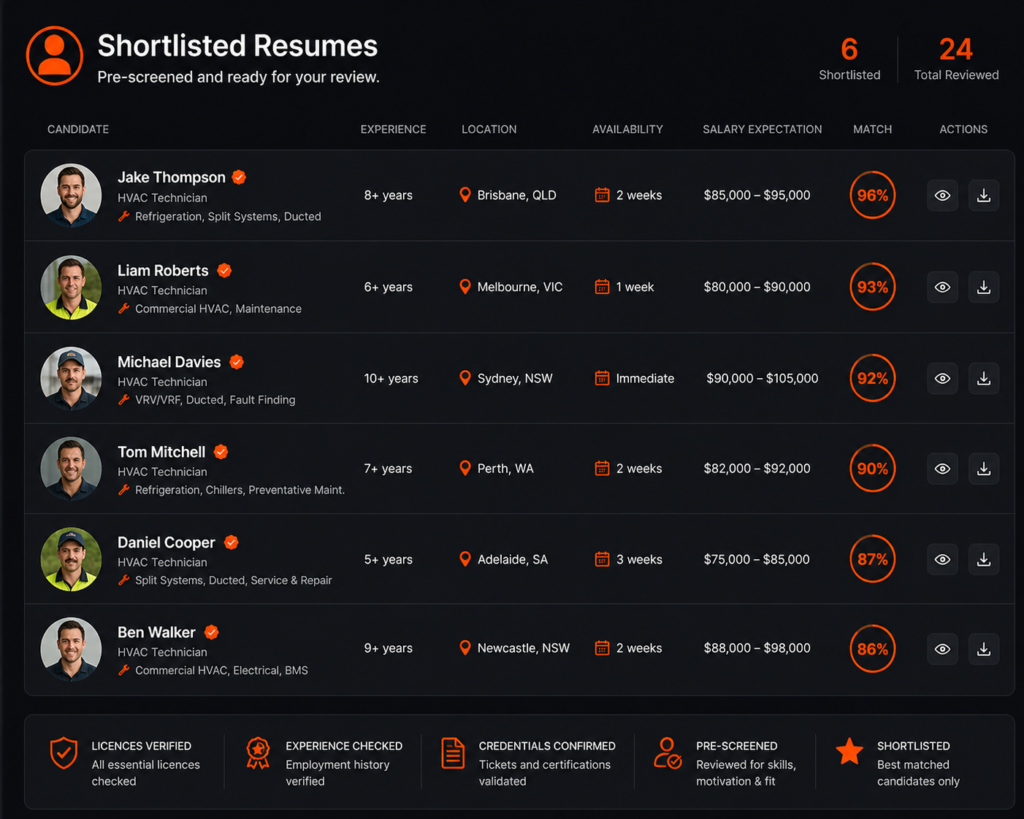Preview Daniel Cooper's resume via eye icon

tap(942, 560)
